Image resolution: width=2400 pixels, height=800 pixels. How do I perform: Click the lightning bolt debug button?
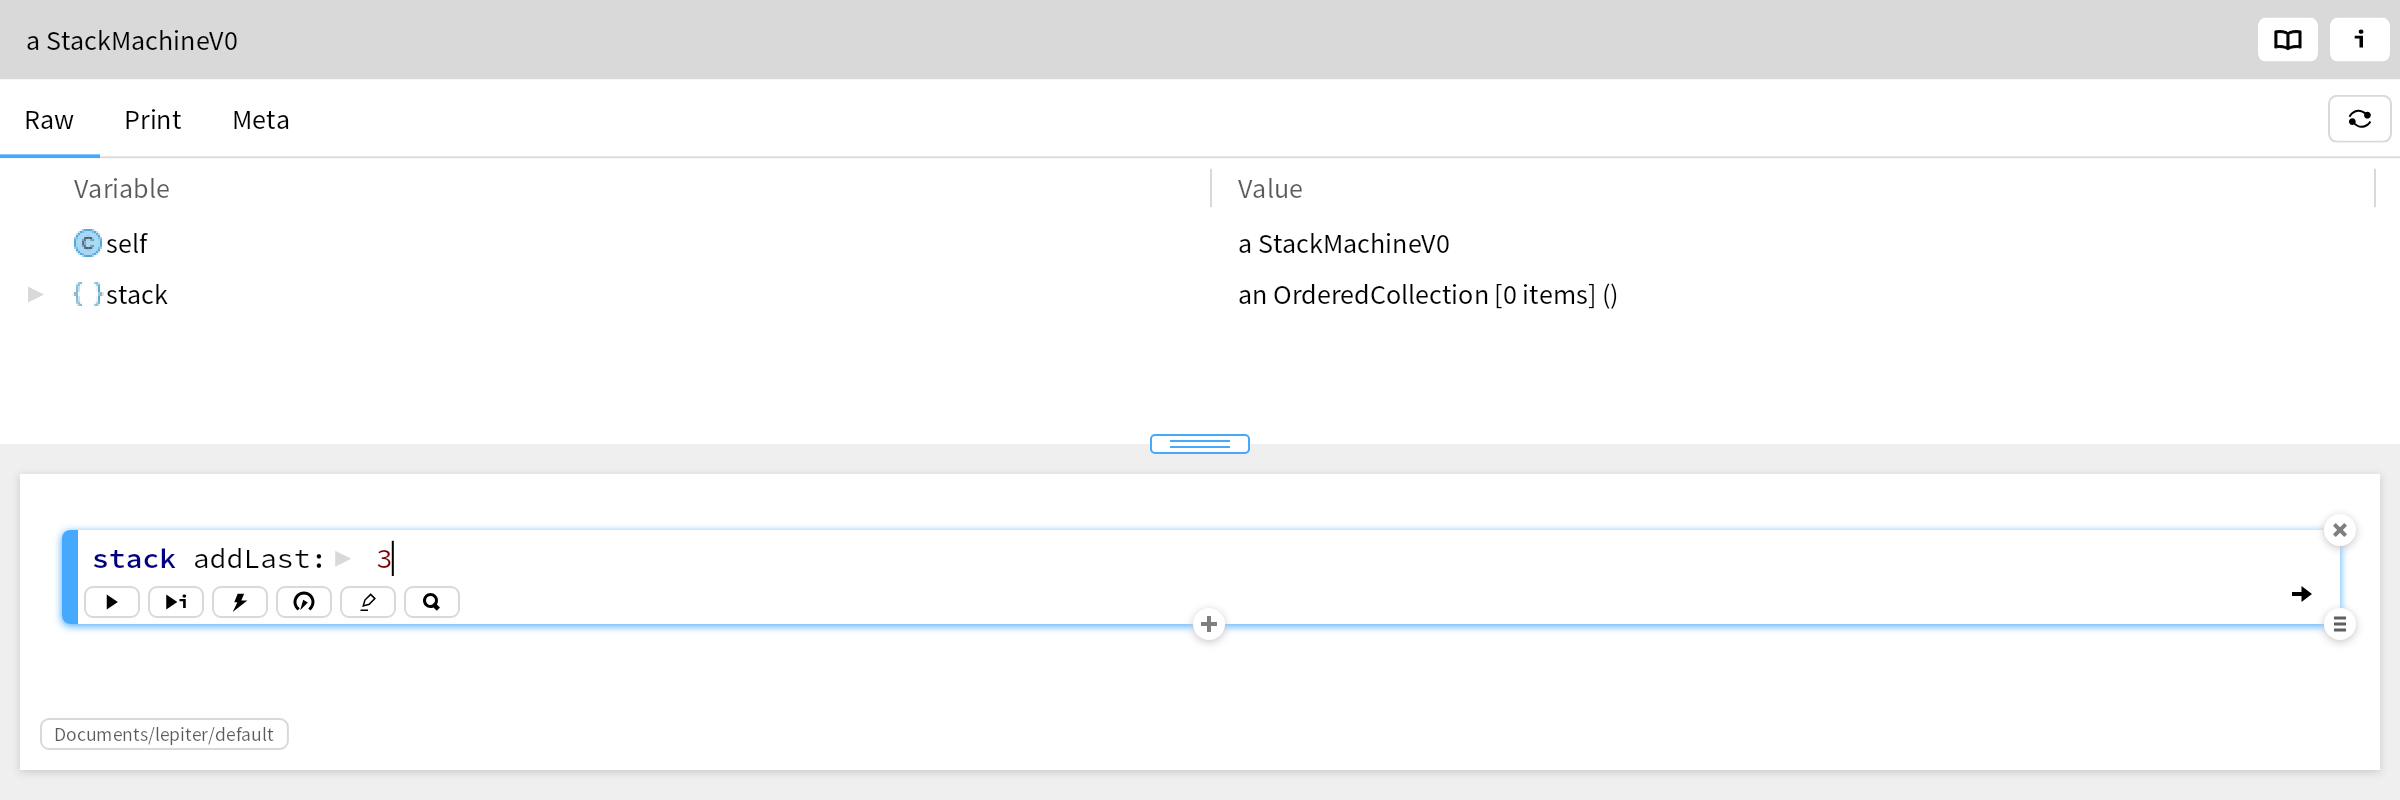pyautogui.click(x=240, y=602)
